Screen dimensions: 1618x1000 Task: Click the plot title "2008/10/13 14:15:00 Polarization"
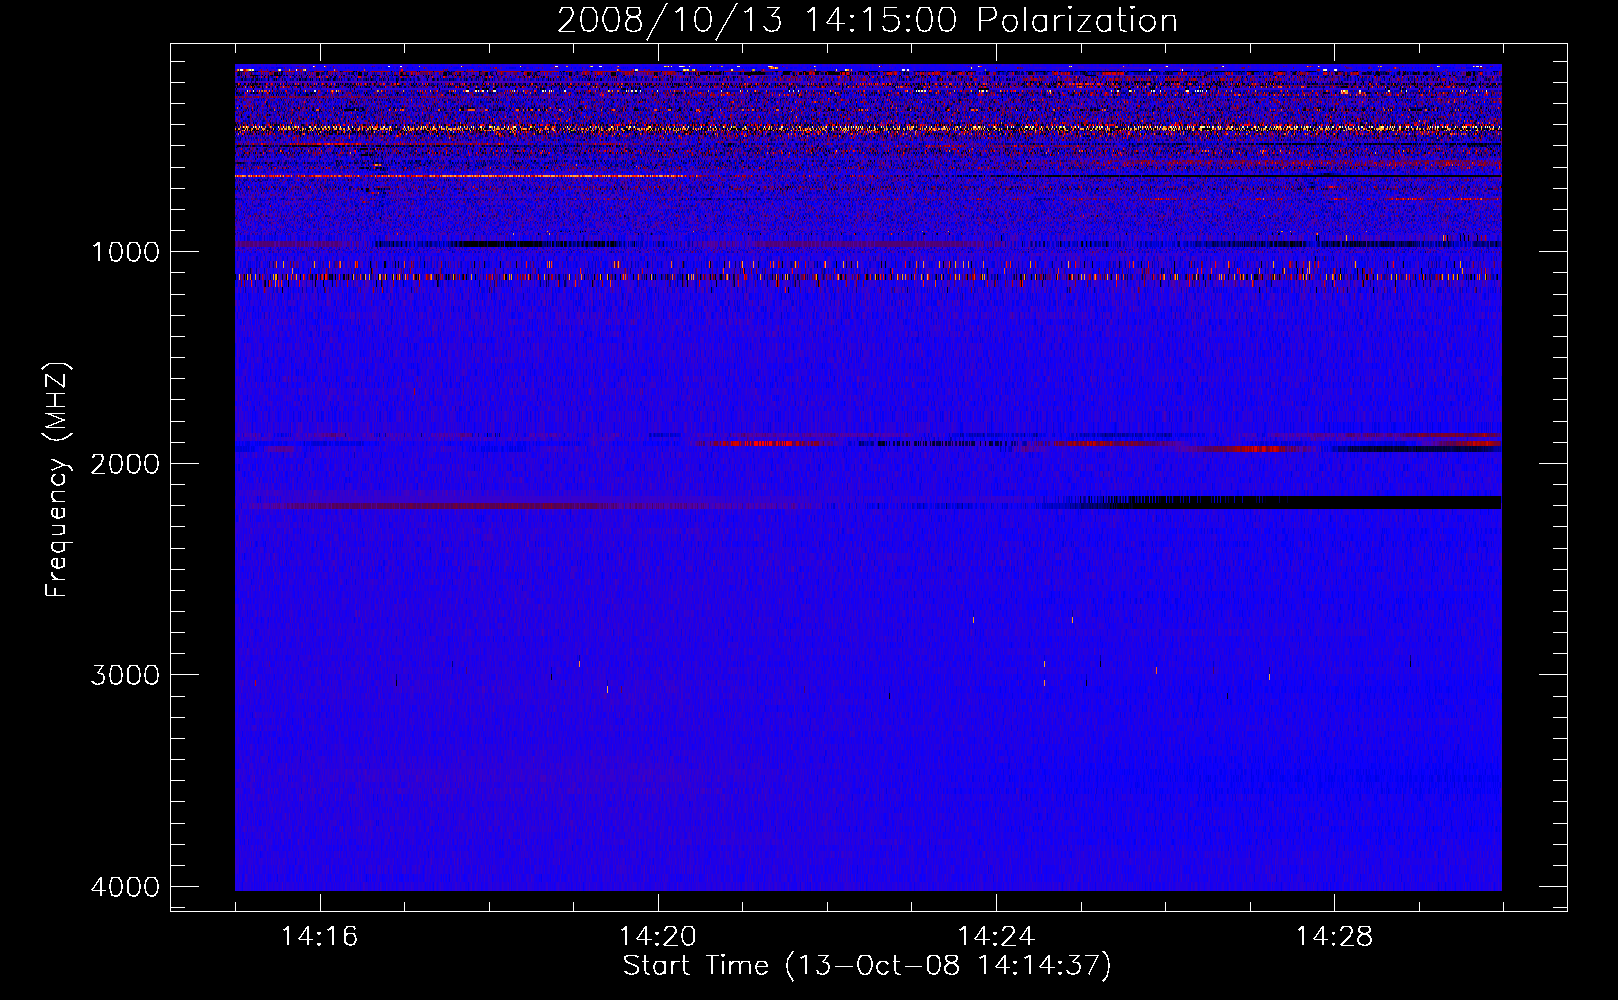tap(867, 20)
